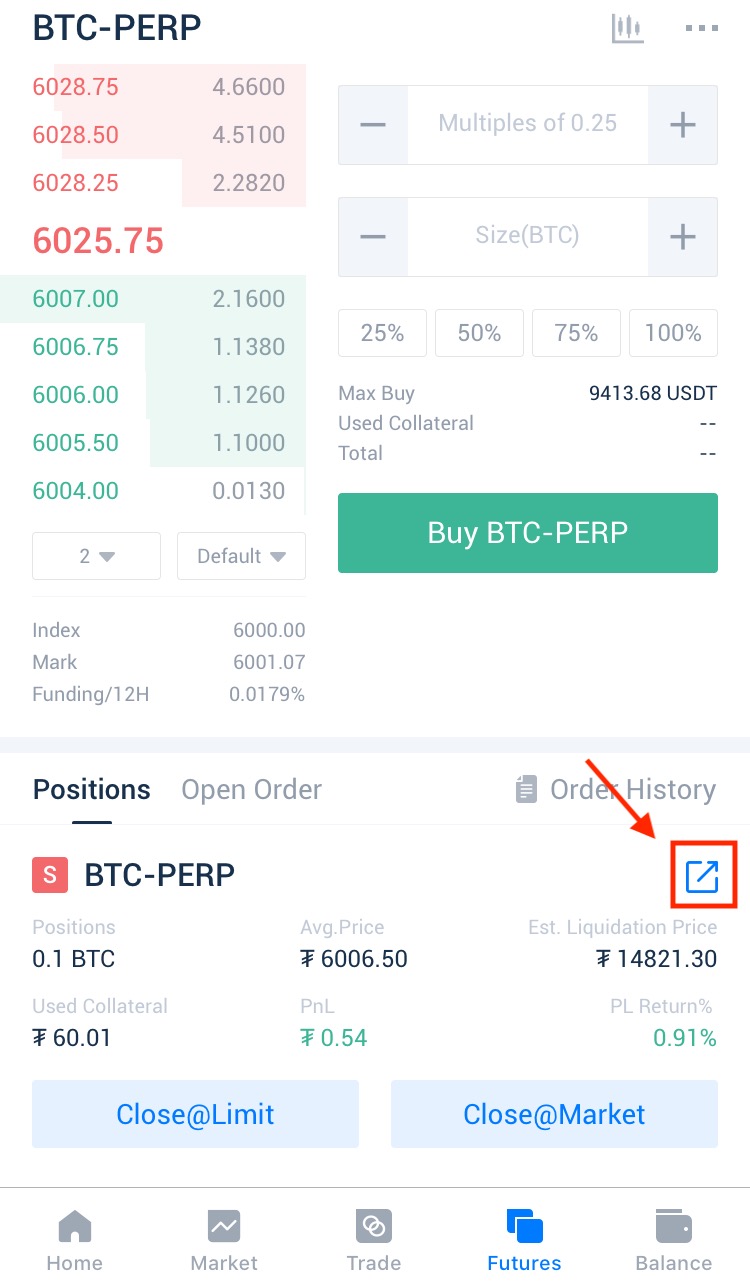Tap Close@Limit button
750x1286 pixels.
click(195, 1114)
